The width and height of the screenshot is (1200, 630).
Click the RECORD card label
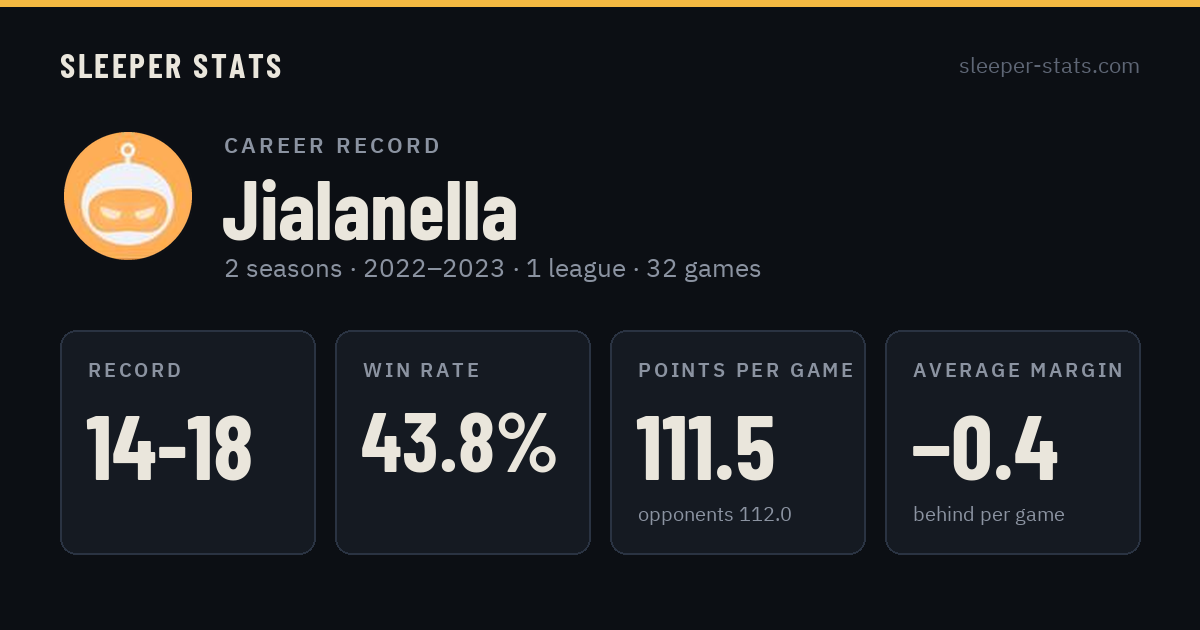coord(135,371)
